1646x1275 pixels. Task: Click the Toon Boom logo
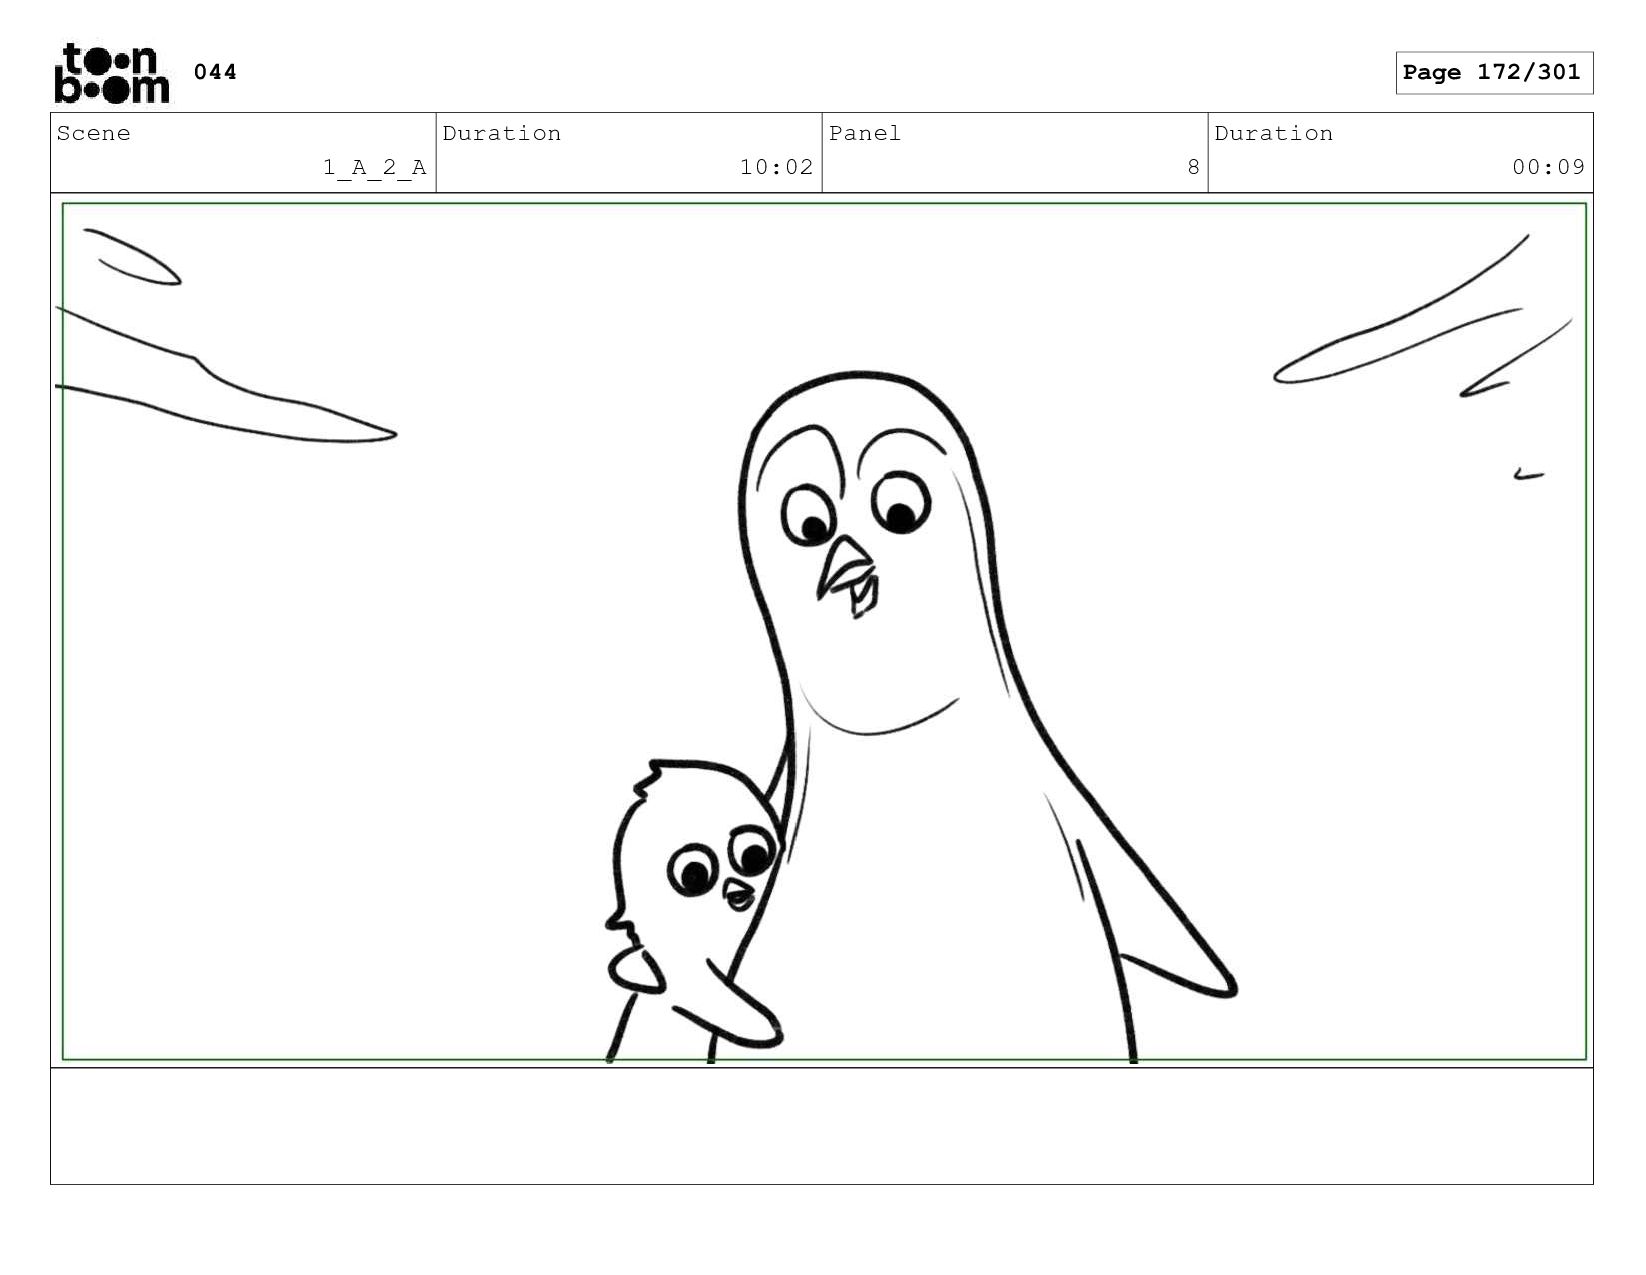click(x=112, y=73)
